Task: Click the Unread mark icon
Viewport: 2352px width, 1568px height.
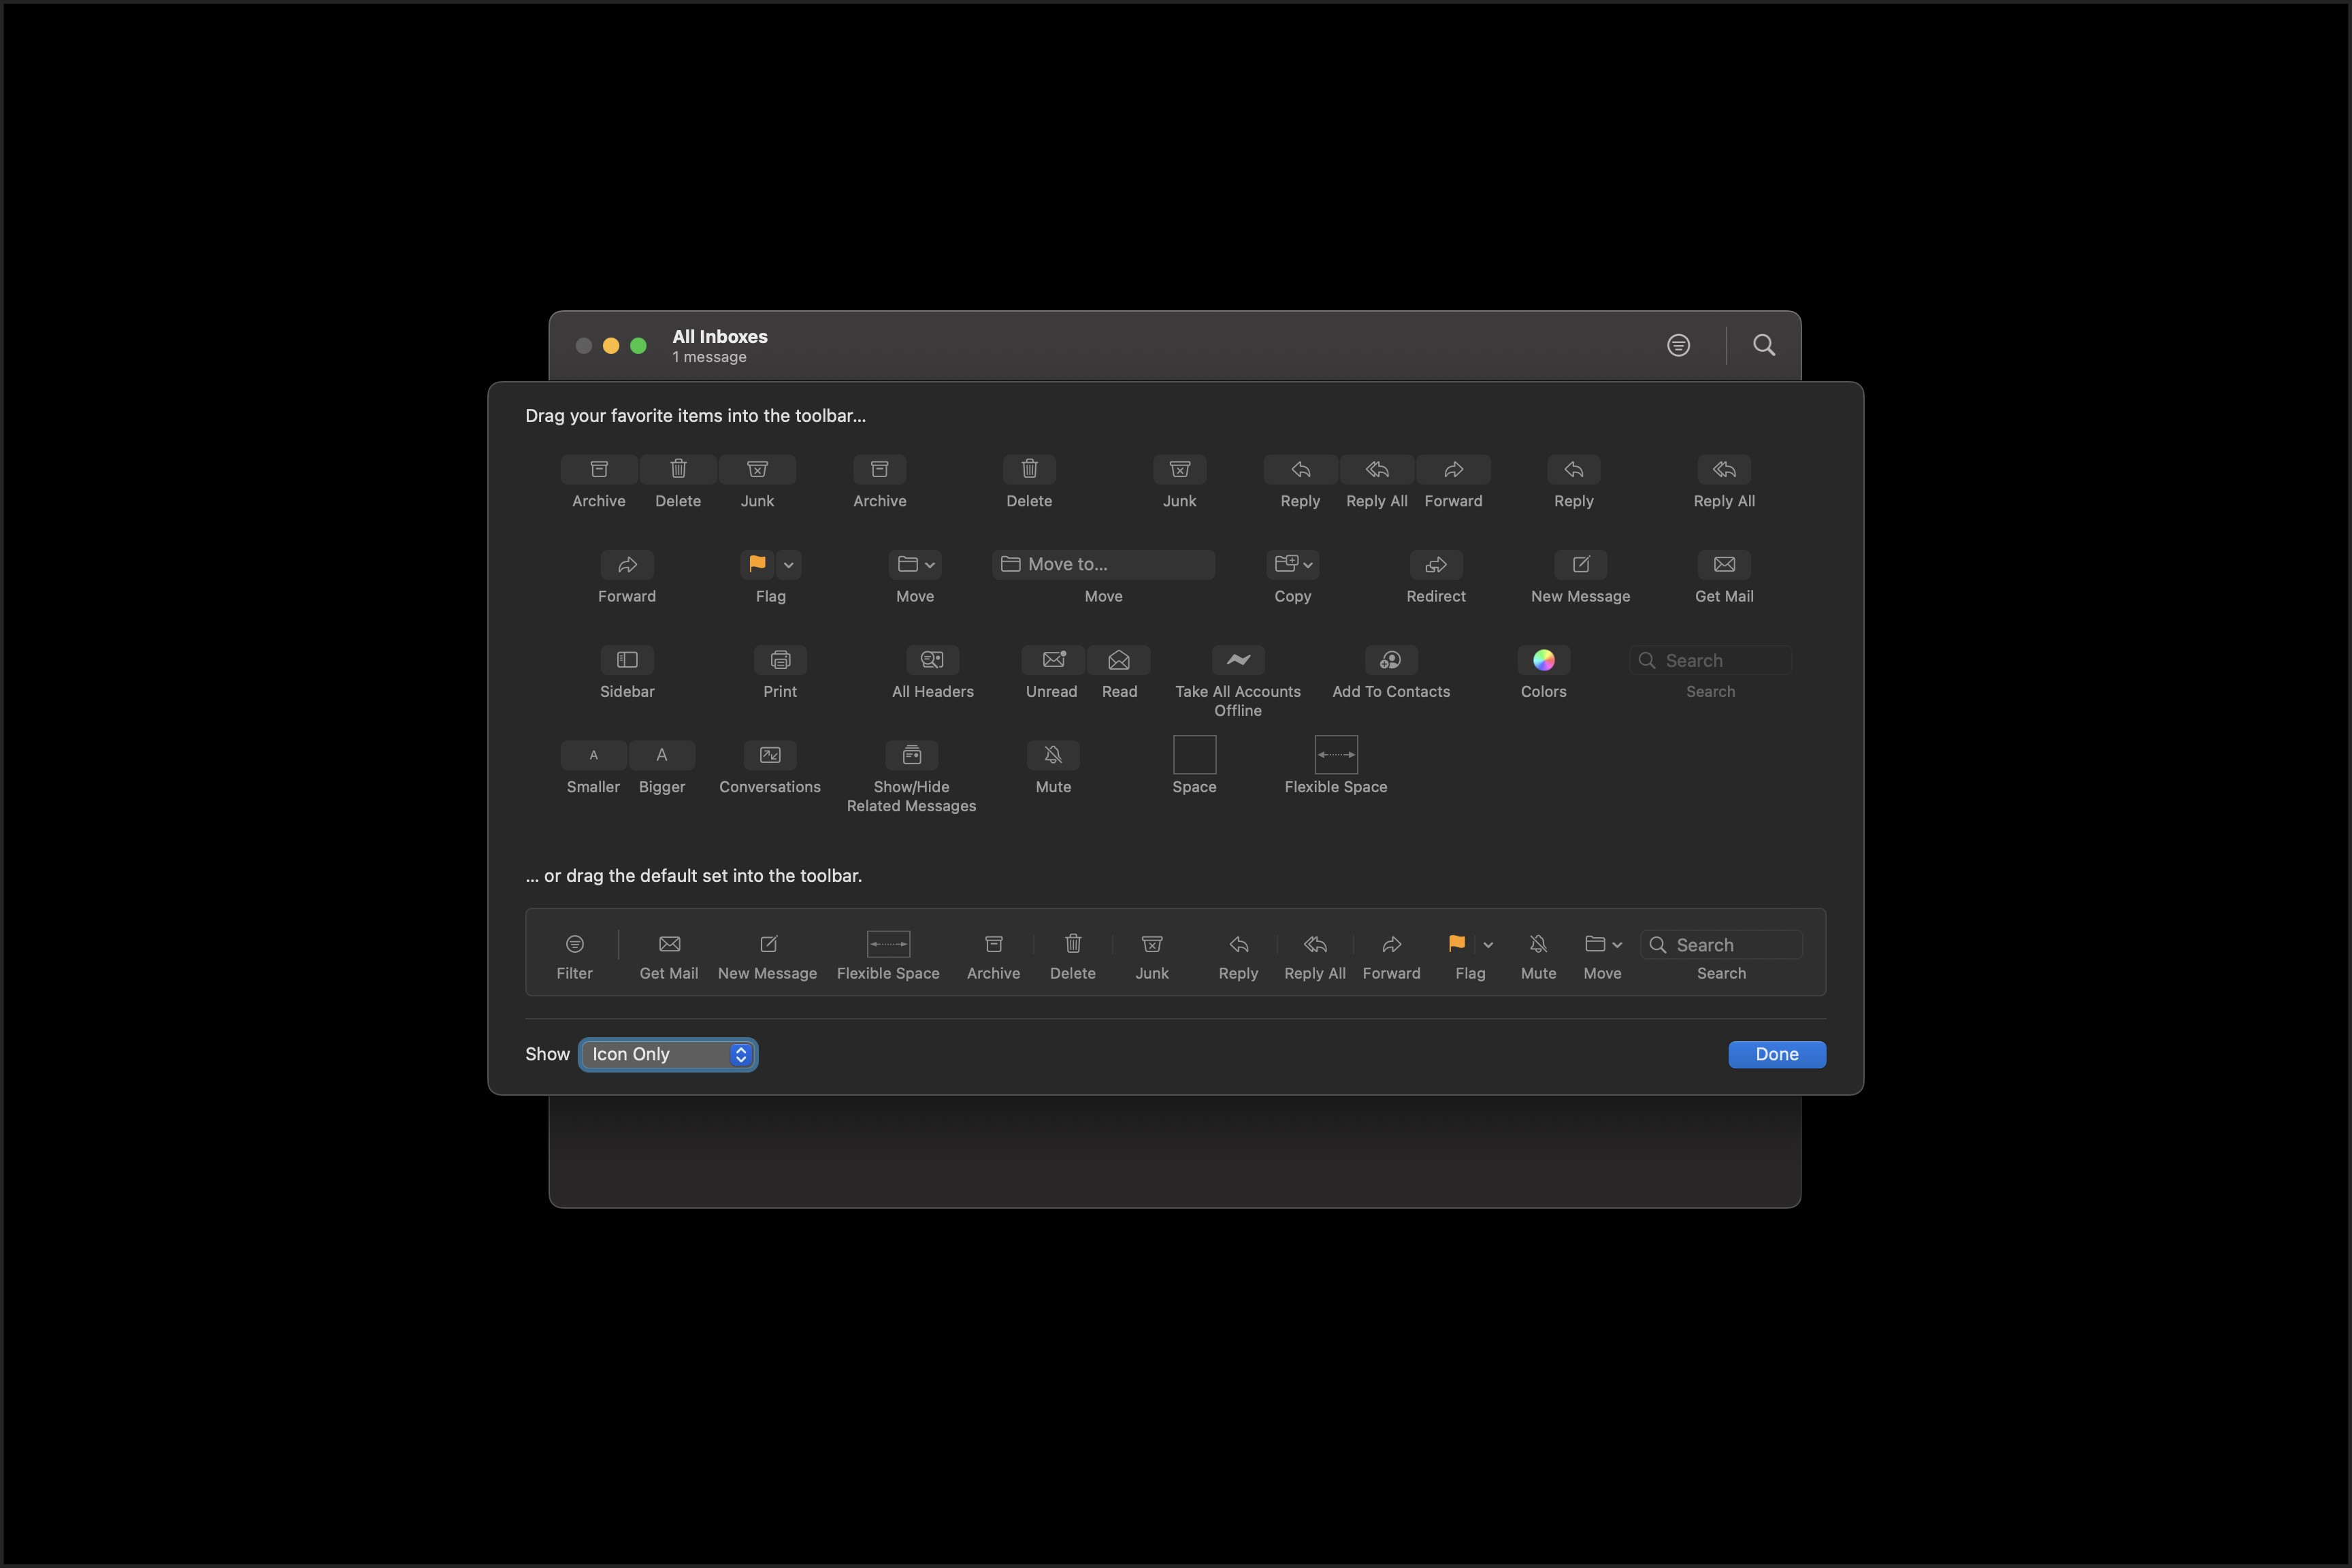Action: 1053,660
